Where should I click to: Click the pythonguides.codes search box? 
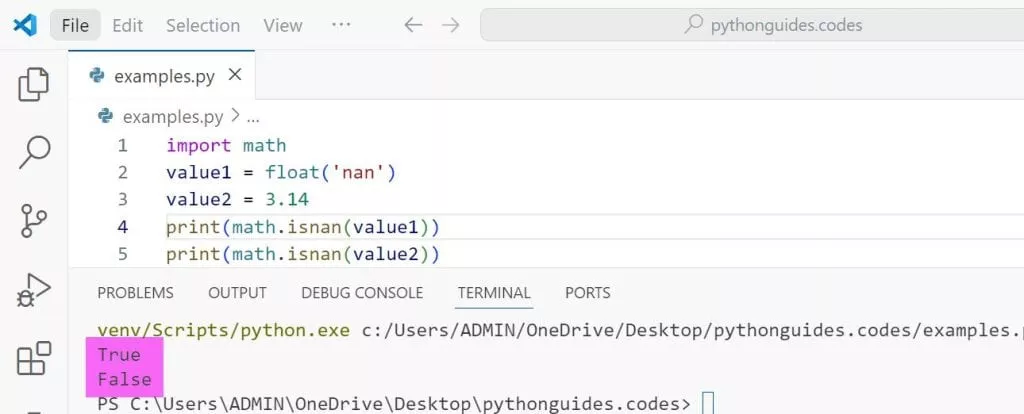[x=750, y=25]
